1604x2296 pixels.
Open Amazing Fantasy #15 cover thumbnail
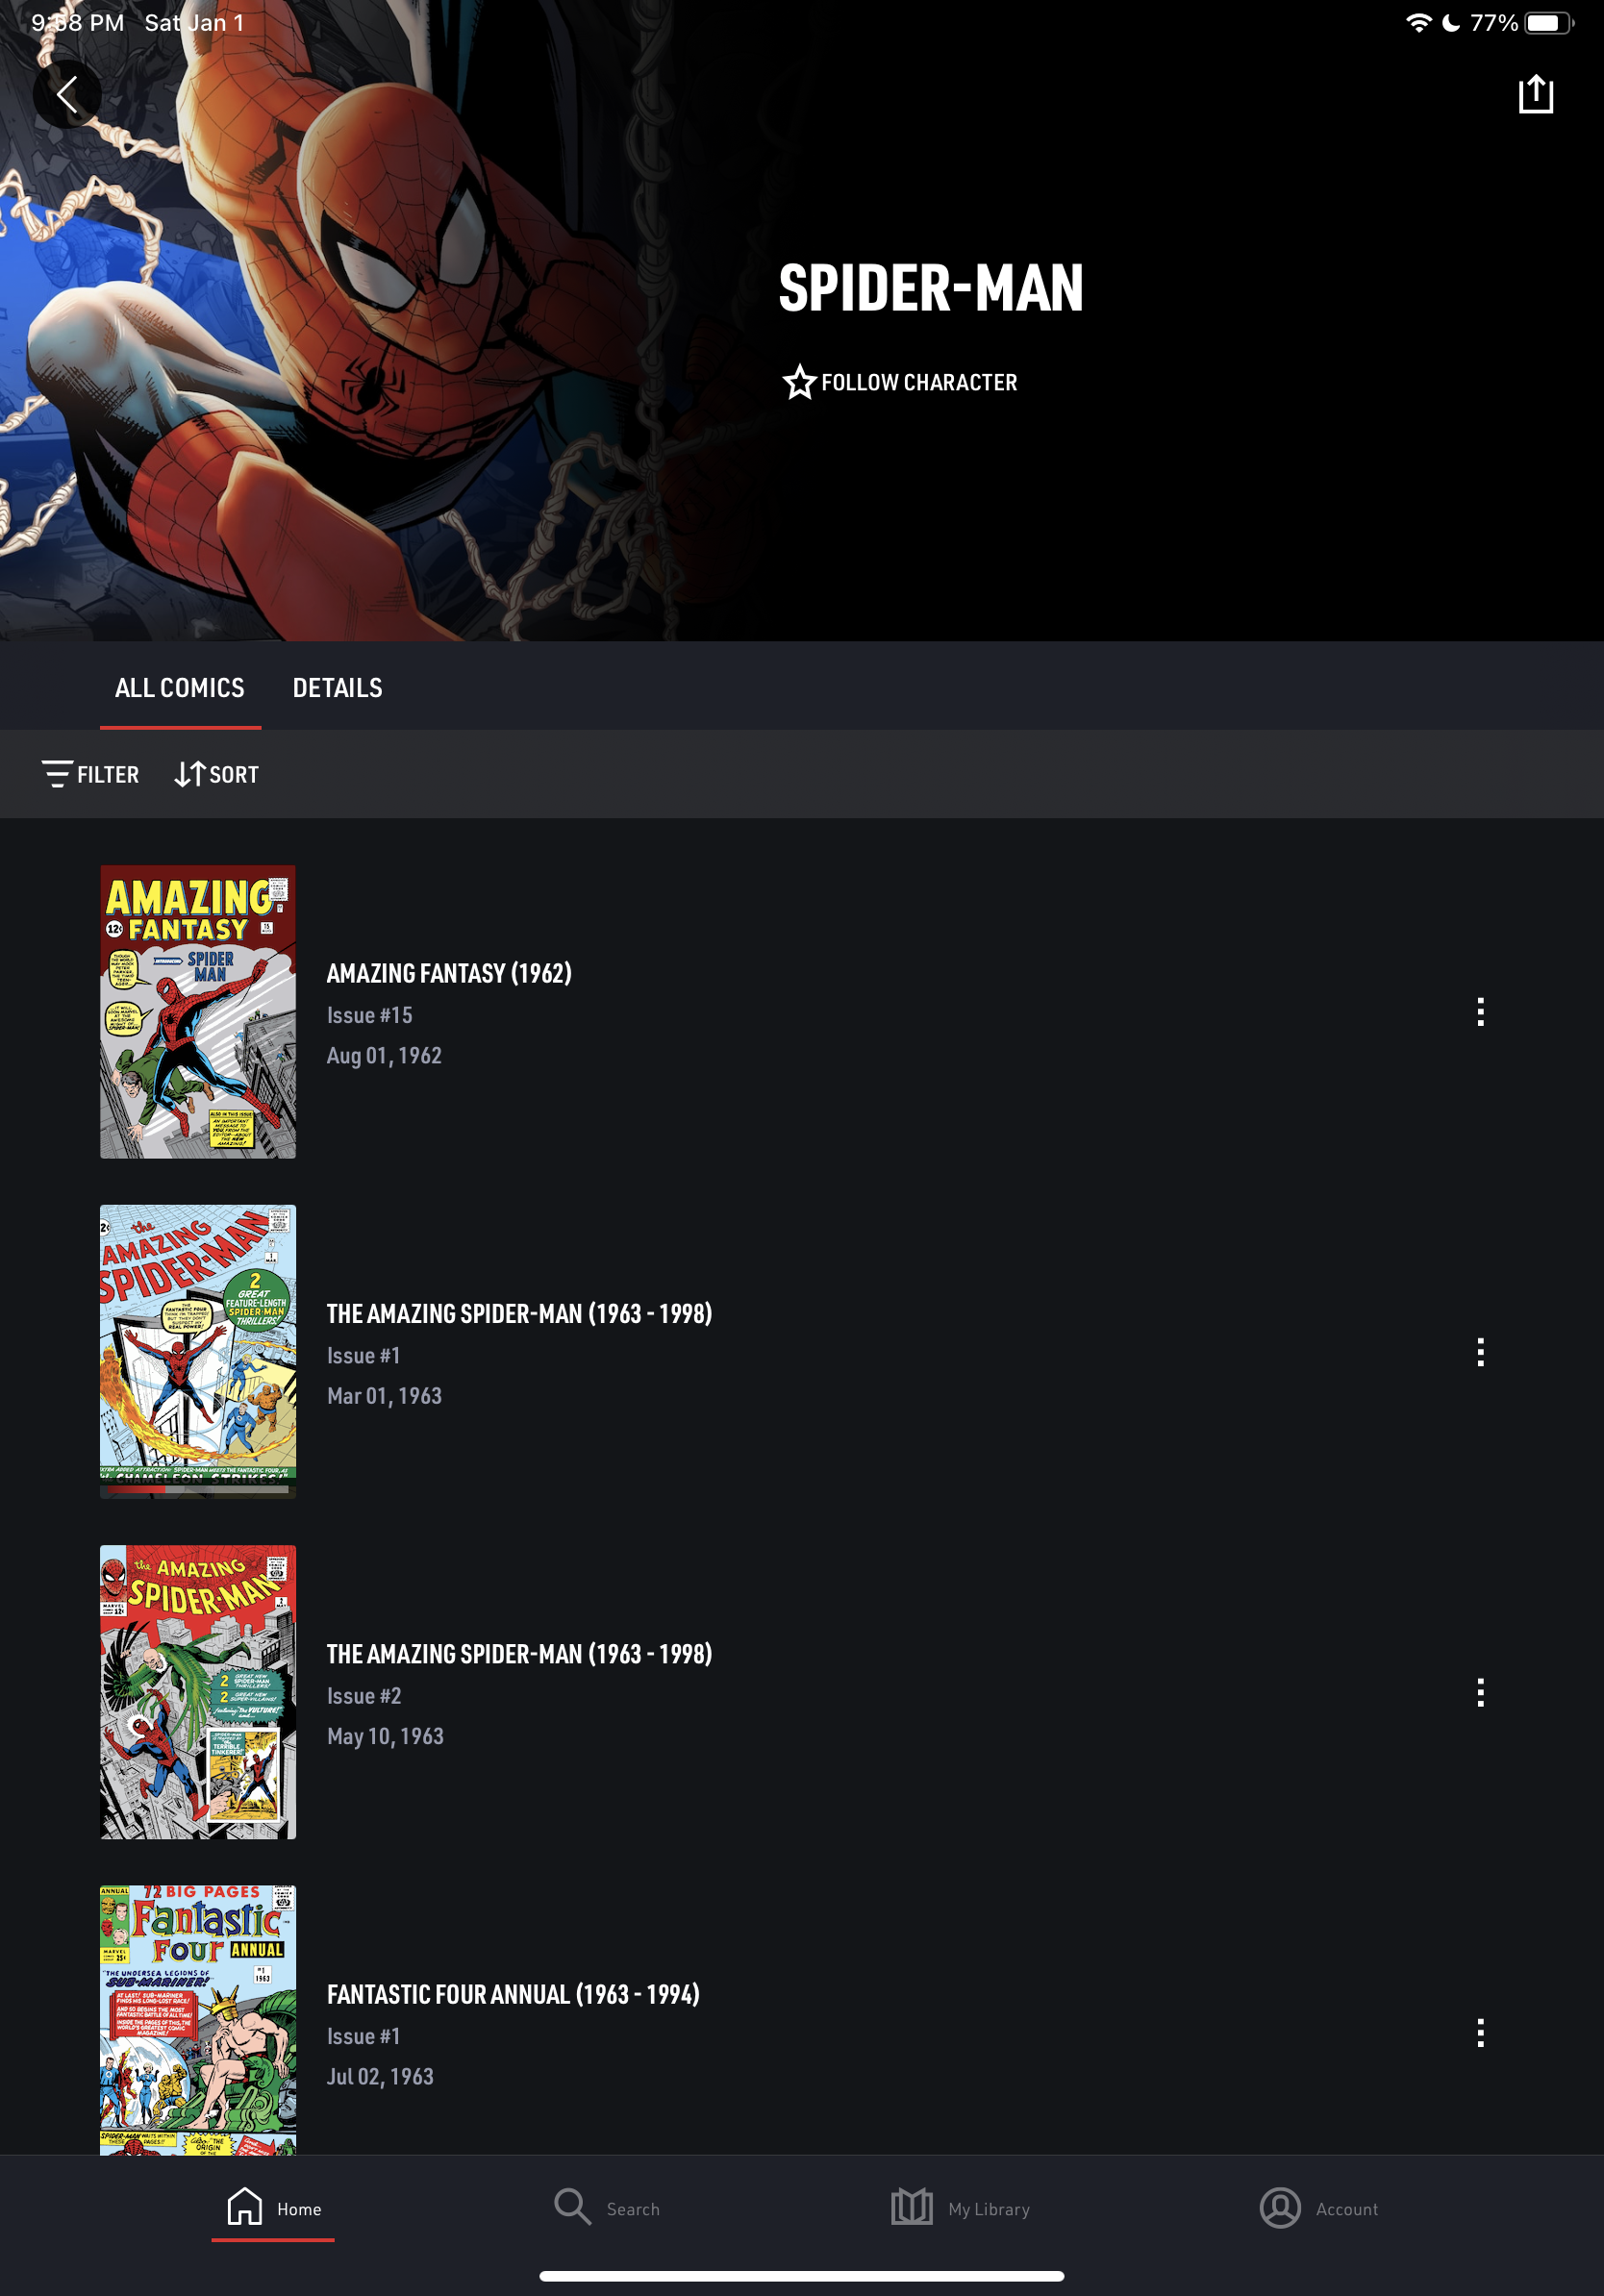[x=198, y=1012]
